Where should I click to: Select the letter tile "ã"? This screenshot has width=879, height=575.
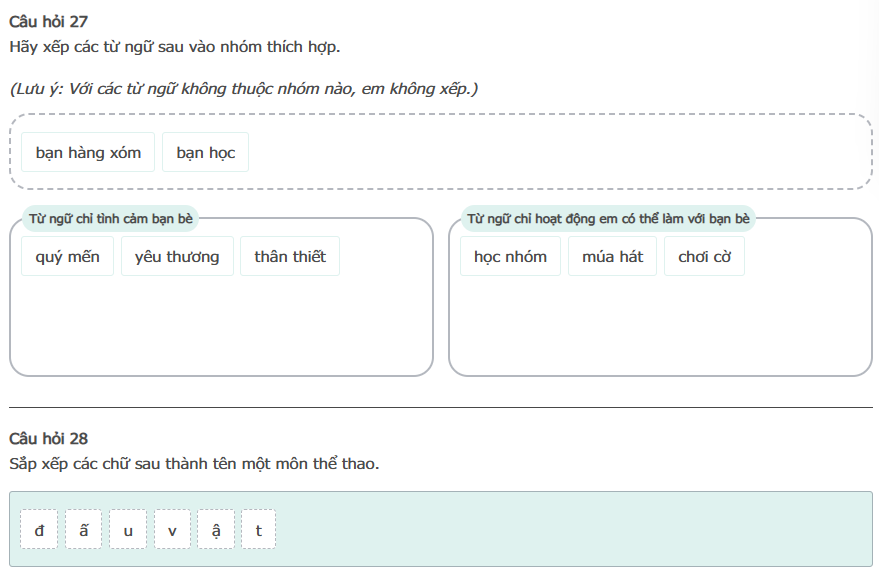tap(84, 530)
